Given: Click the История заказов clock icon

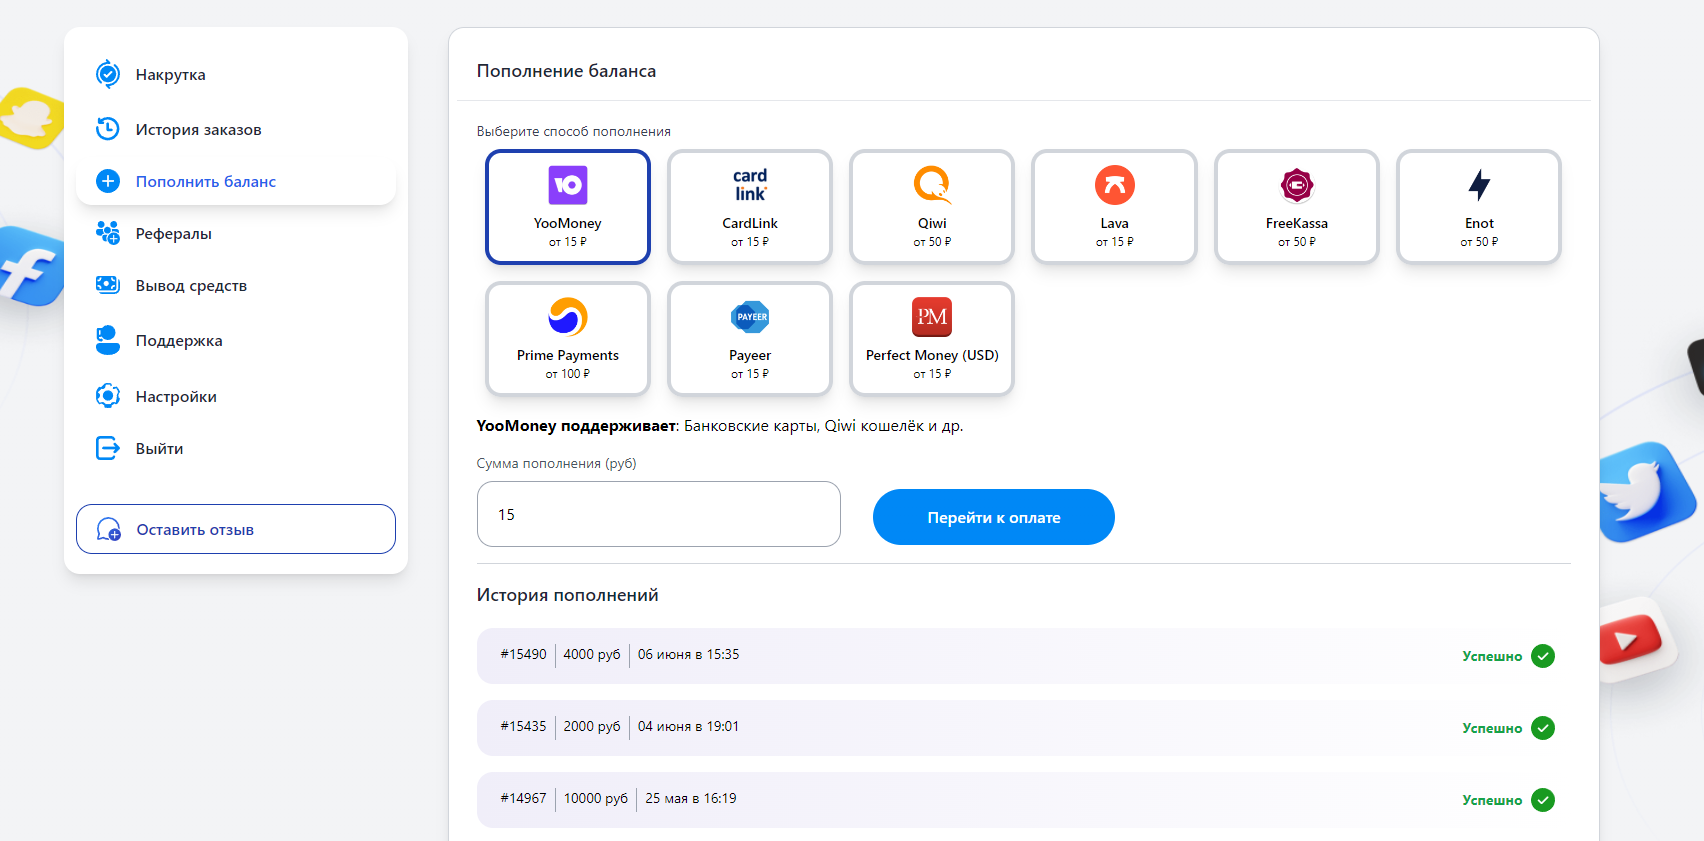Looking at the screenshot, I should (108, 129).
